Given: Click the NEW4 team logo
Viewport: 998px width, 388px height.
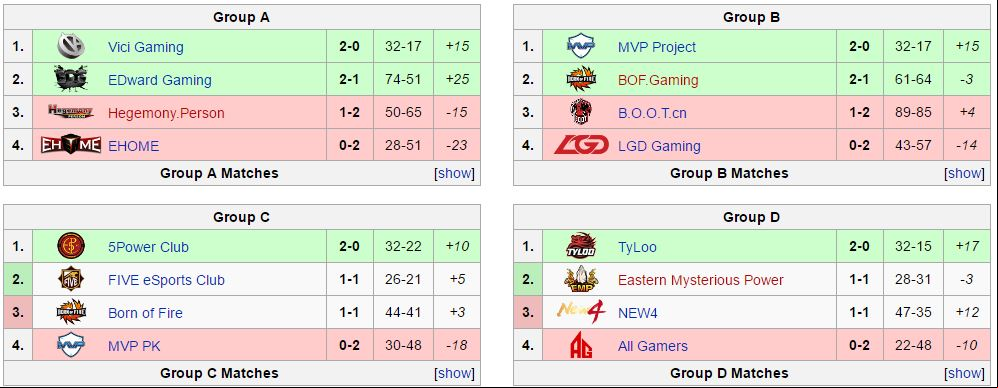Looking at the screenshot, I should click(580, 312).
